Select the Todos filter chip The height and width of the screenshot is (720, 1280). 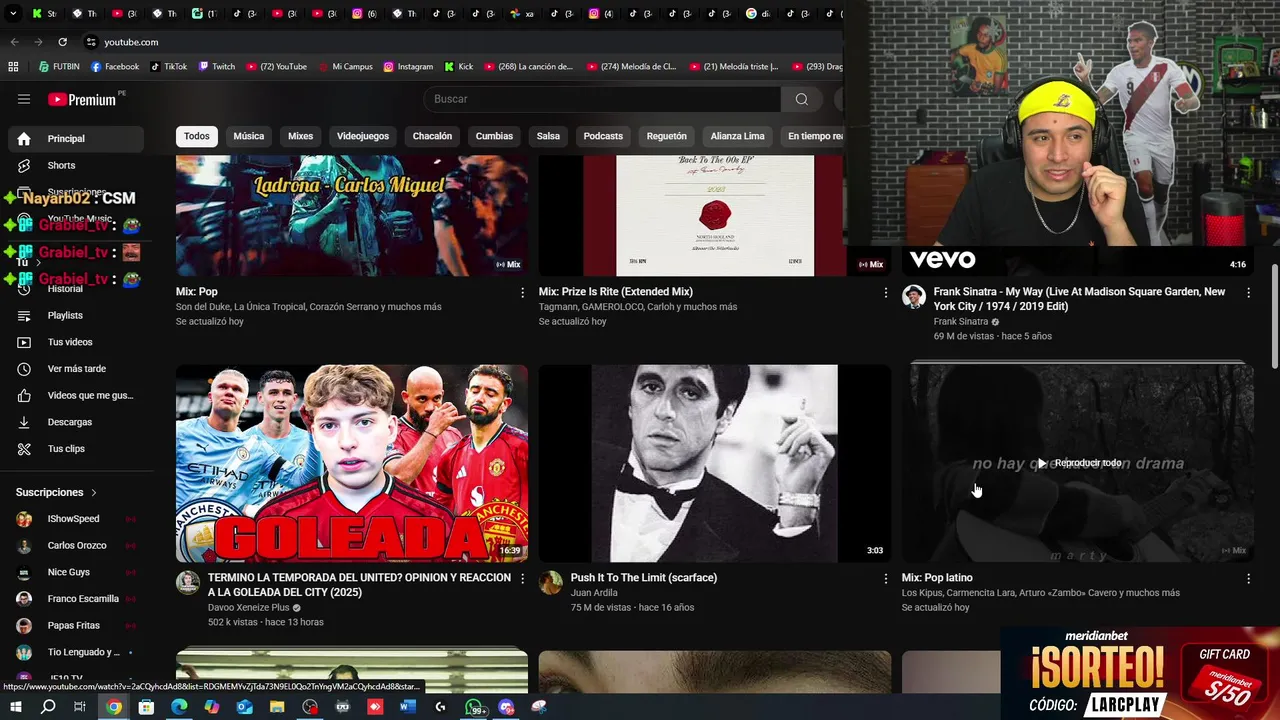tap(197, 136)
